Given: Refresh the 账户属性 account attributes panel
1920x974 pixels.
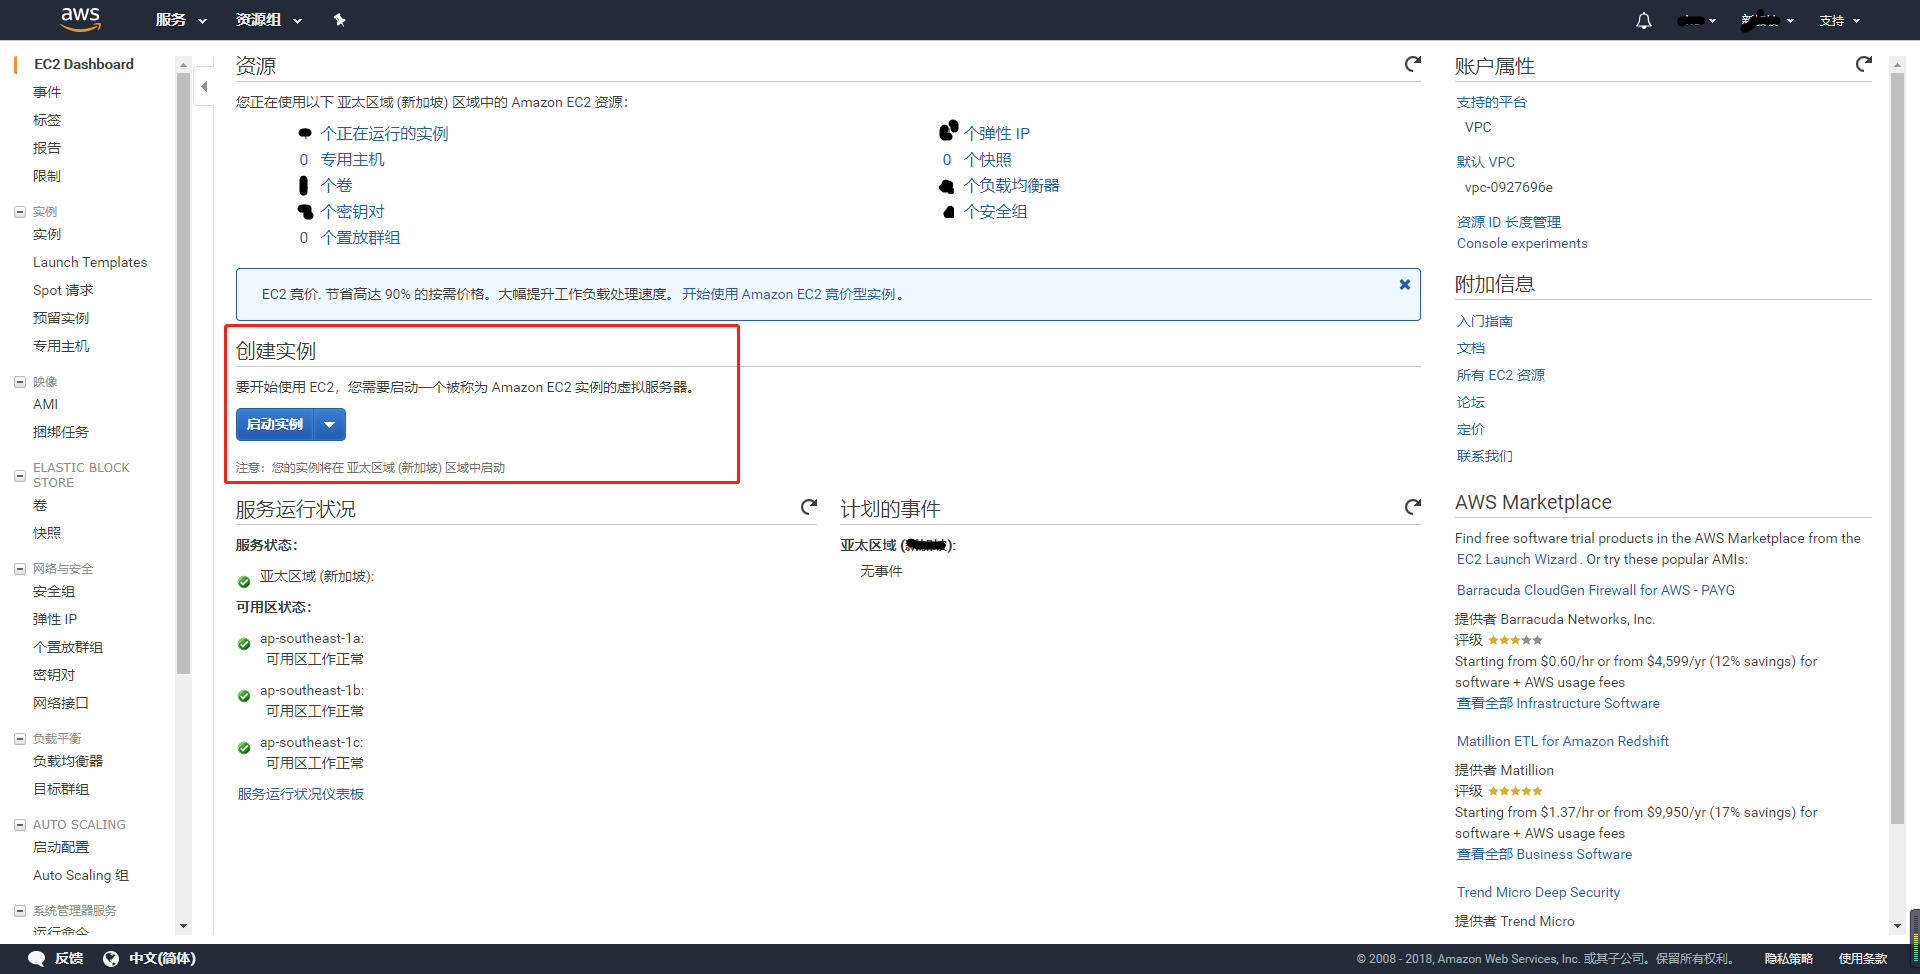Looking at the screenshot, I should [x=1863, y=64].
